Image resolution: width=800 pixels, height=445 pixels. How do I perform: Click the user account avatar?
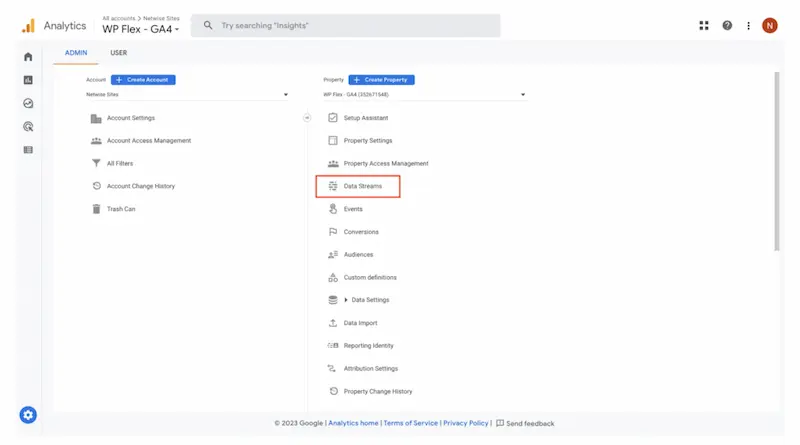769,26
